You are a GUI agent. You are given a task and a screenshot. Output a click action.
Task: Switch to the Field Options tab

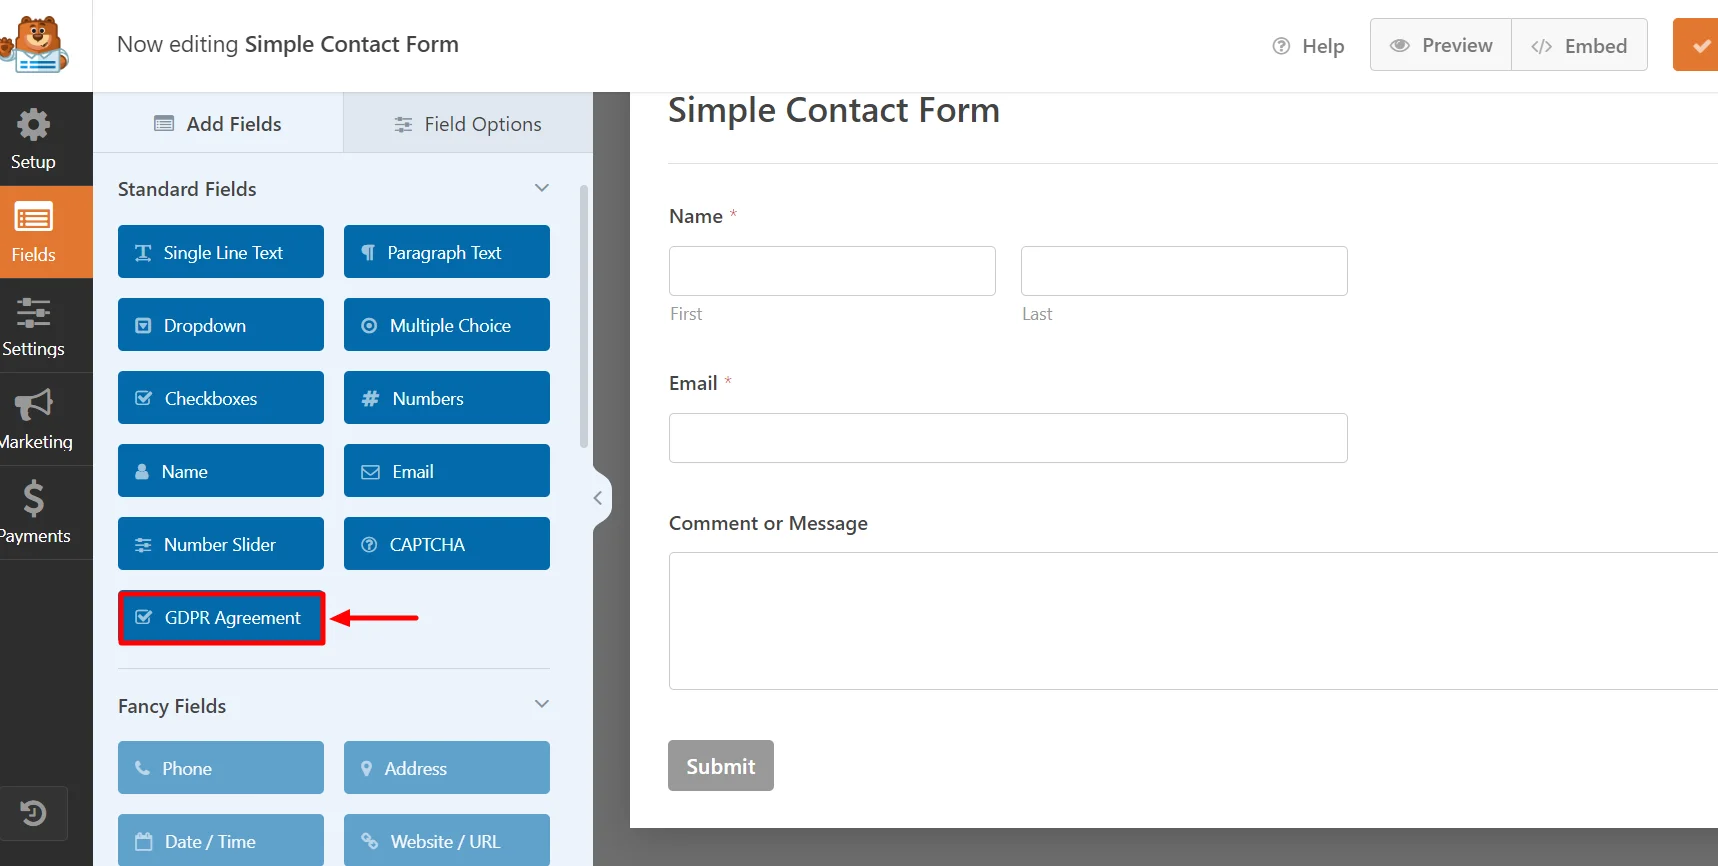pos(468,122)
